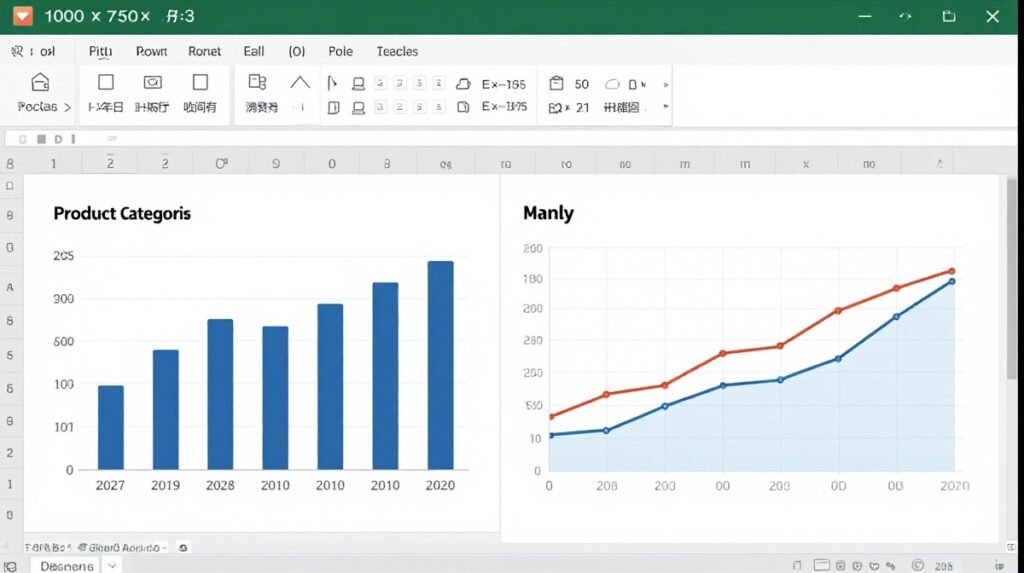Click the '205' status bar zoom value
The height and width of the screenshot is (573, 1024).
[944, 566]
